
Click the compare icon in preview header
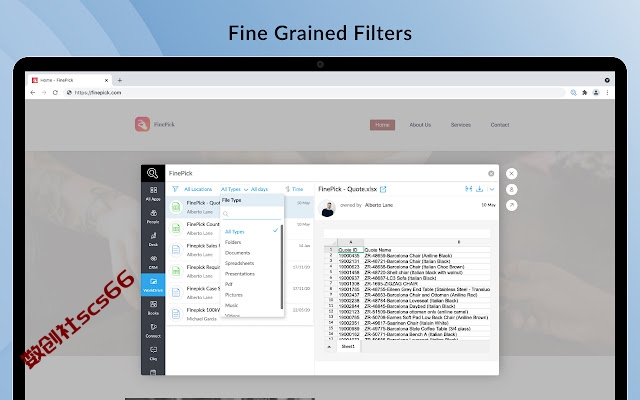469,189
